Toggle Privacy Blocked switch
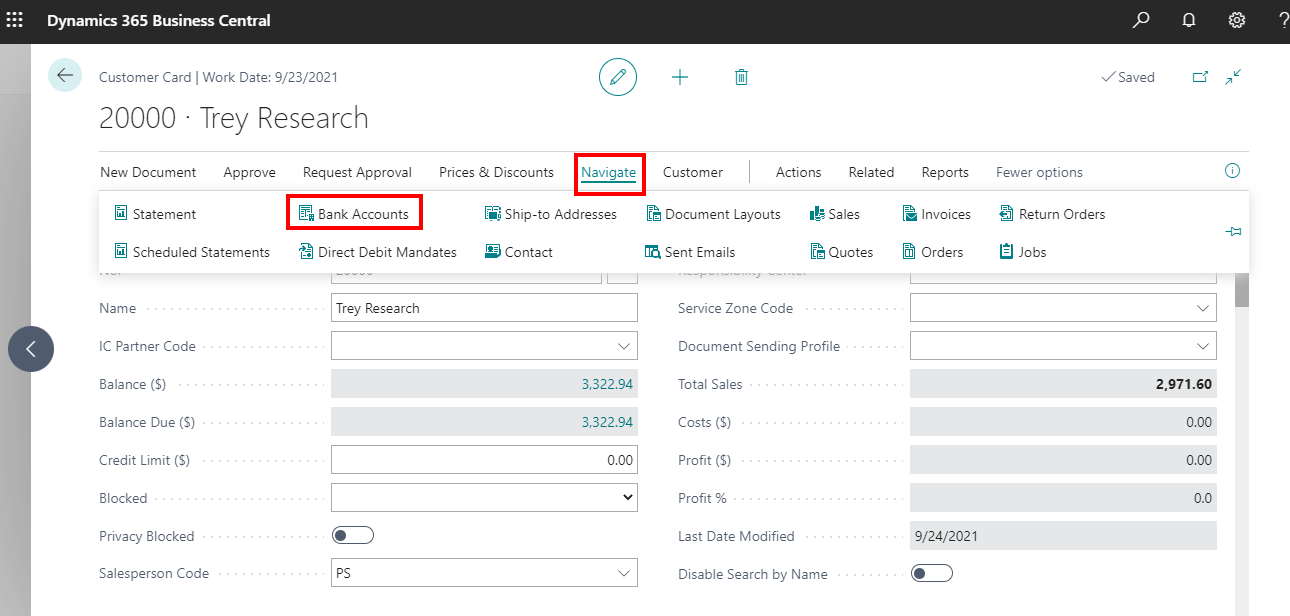This screenshot has height=616, width=1290. tap(353, 536)
